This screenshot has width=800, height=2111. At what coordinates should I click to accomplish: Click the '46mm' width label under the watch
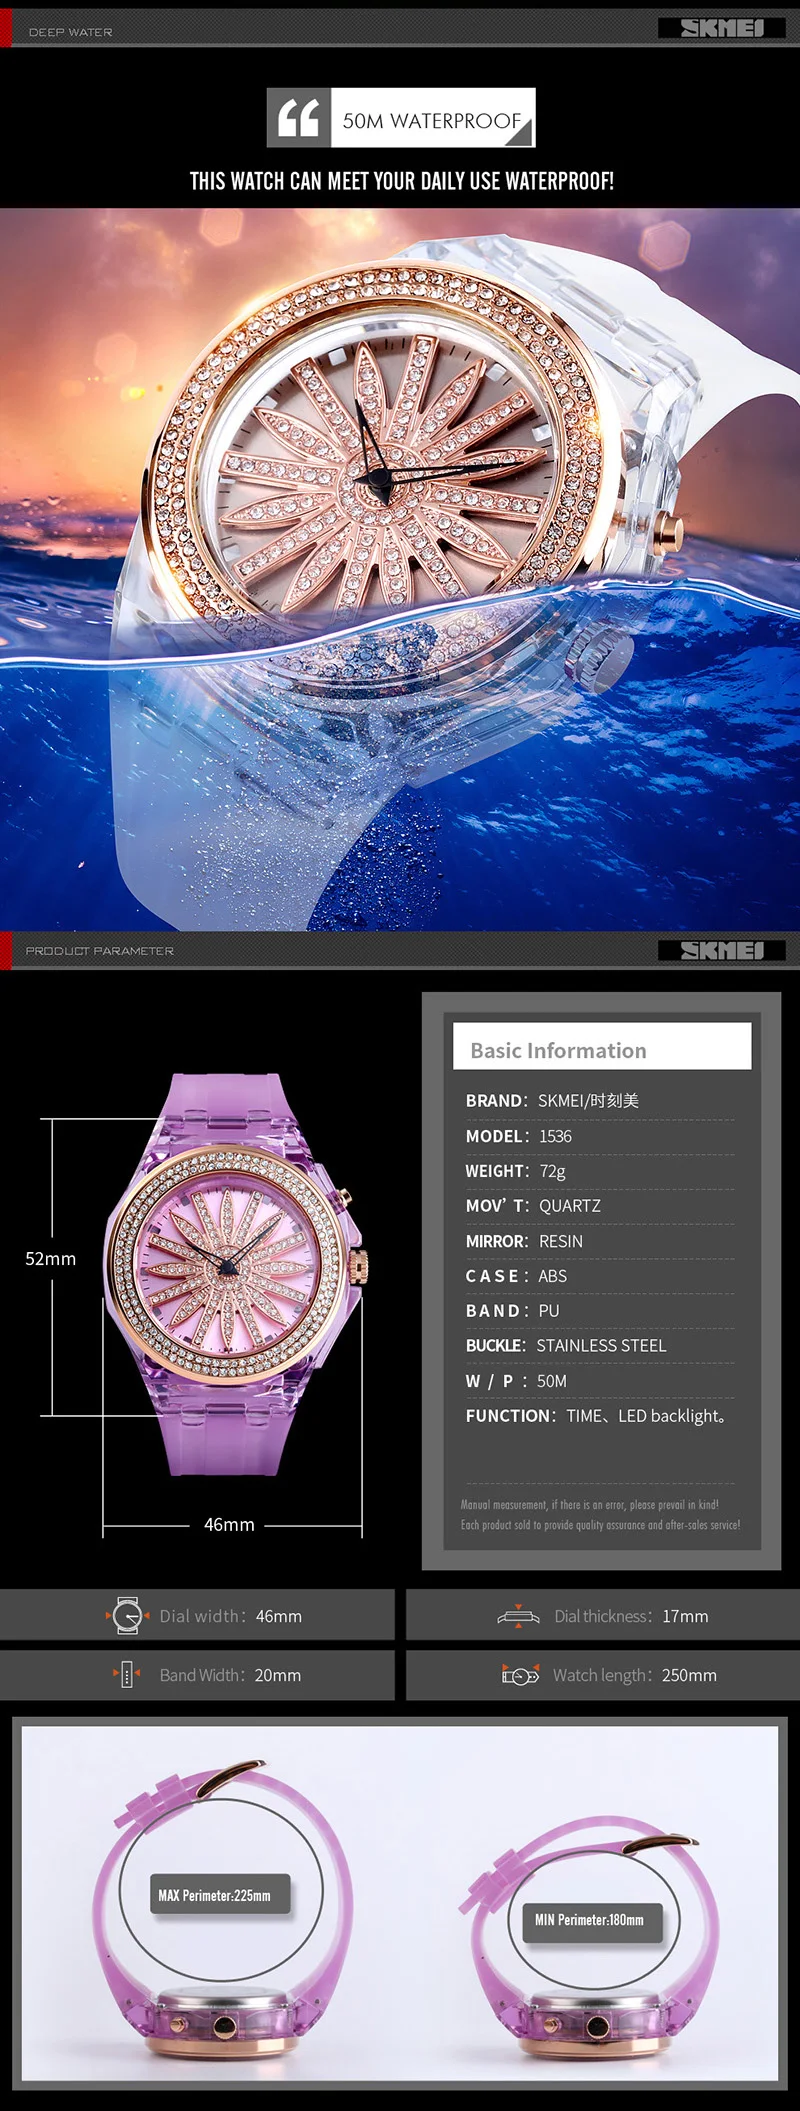[x=229, y=1525]
